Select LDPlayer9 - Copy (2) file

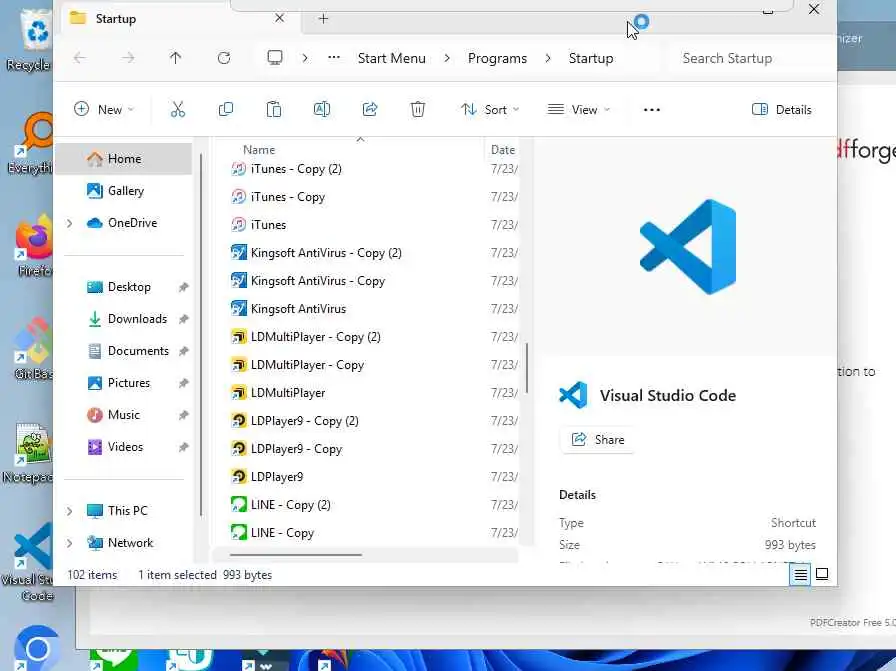(x=305, y=421)
